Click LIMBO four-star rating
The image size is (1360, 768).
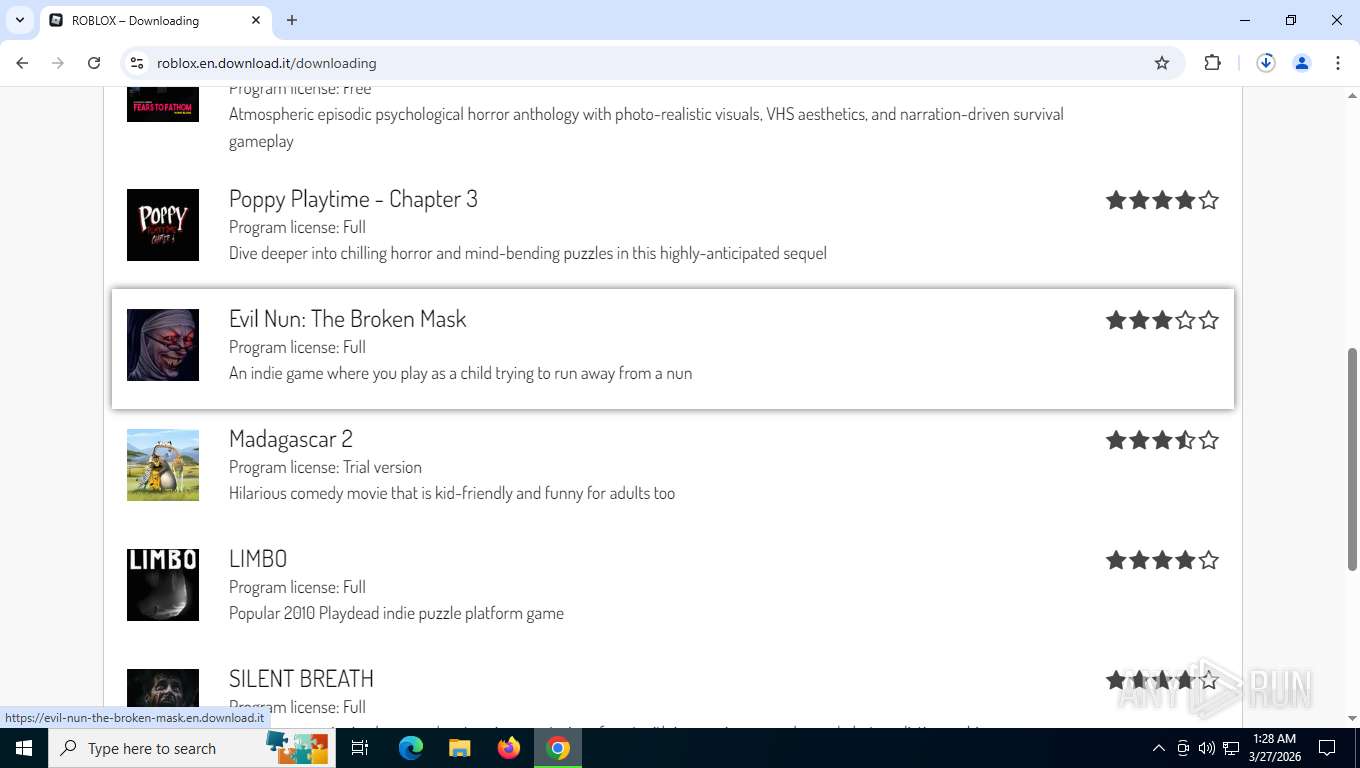(1162, 560)
